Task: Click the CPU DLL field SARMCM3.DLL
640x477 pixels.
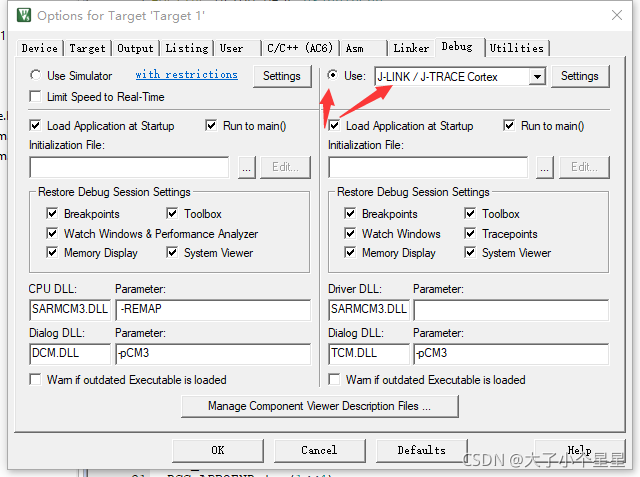Action: (x=70, y=310)
